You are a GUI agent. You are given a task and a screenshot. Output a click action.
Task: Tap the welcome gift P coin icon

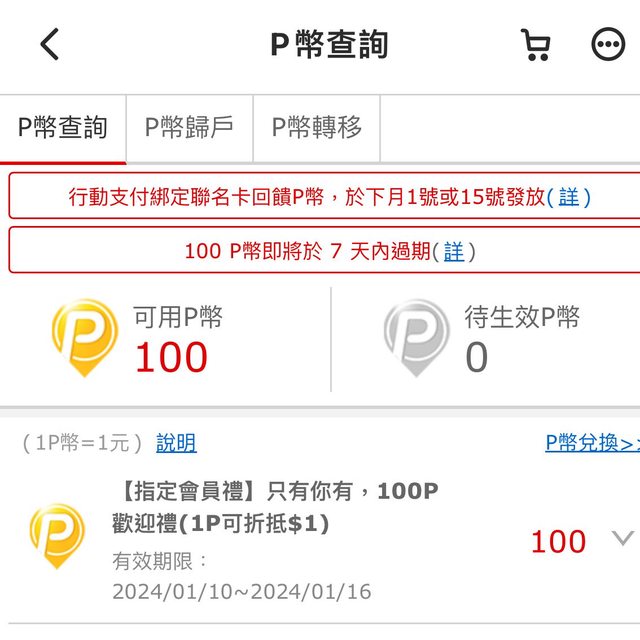point(57,535)
